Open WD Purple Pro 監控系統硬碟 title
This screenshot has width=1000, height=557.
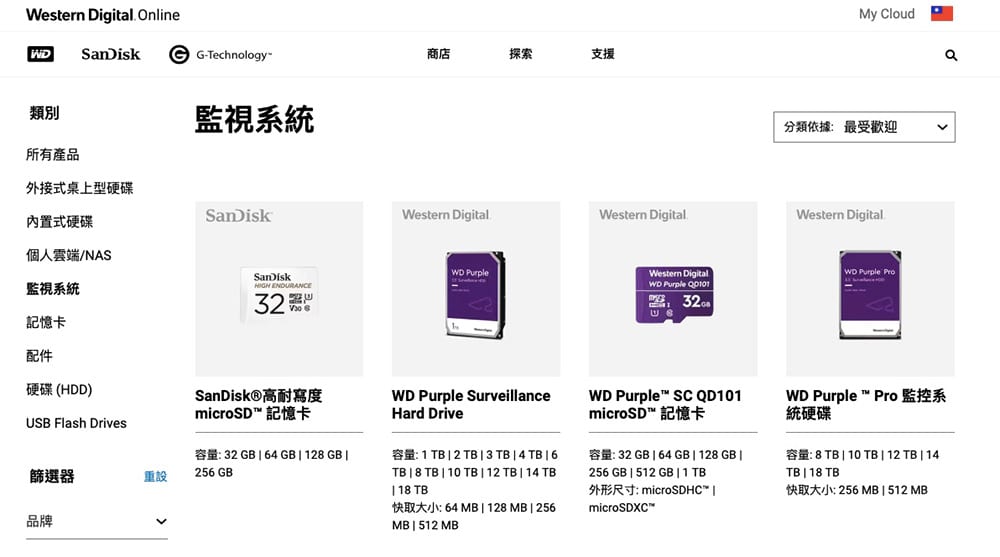(866, 405)
